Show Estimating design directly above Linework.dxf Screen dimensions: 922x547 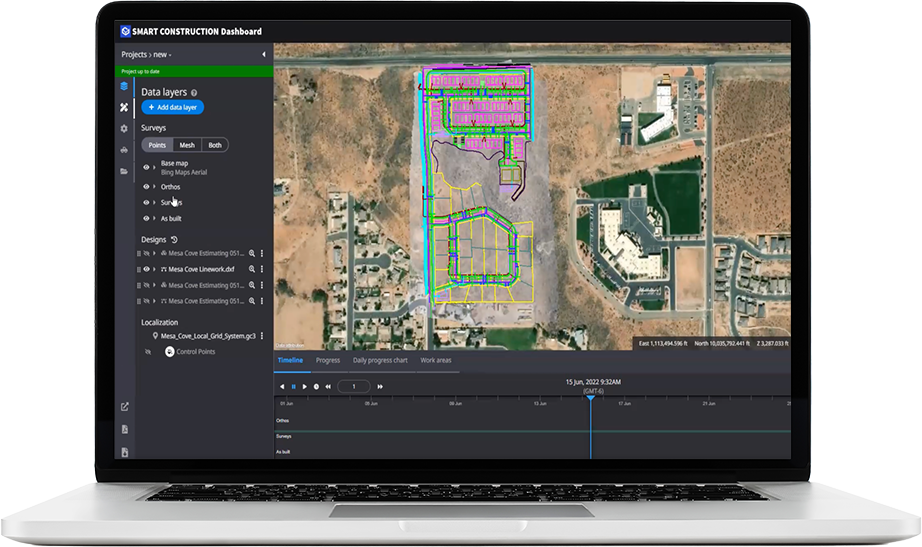(146, 254)
